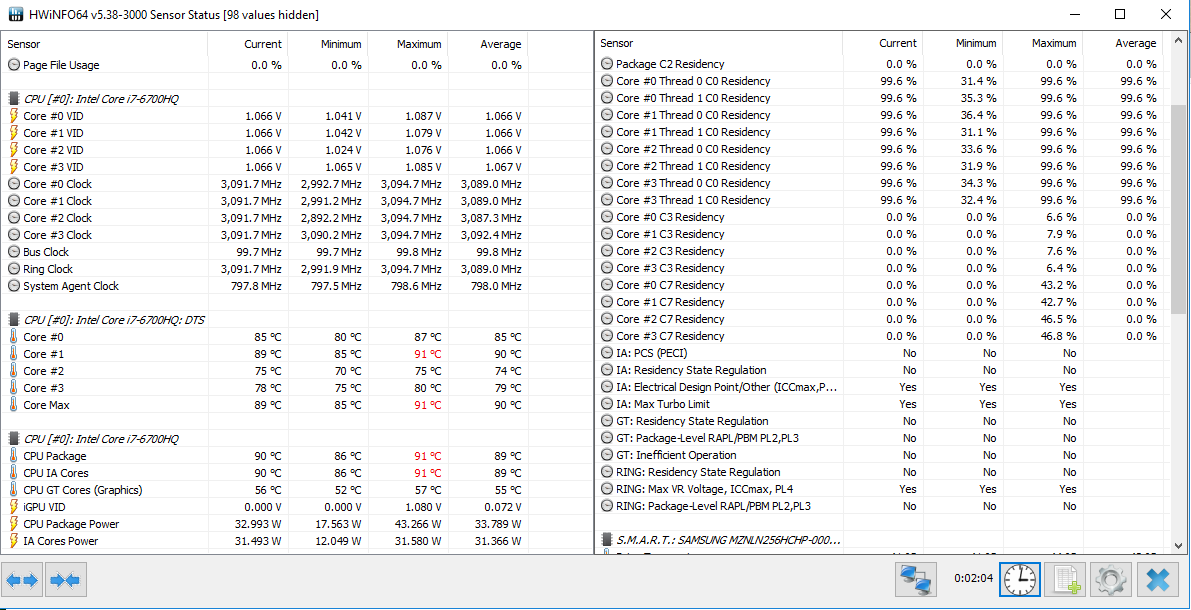Click the IA: Max Turbo Limit icon

click(x=606, y=404)
